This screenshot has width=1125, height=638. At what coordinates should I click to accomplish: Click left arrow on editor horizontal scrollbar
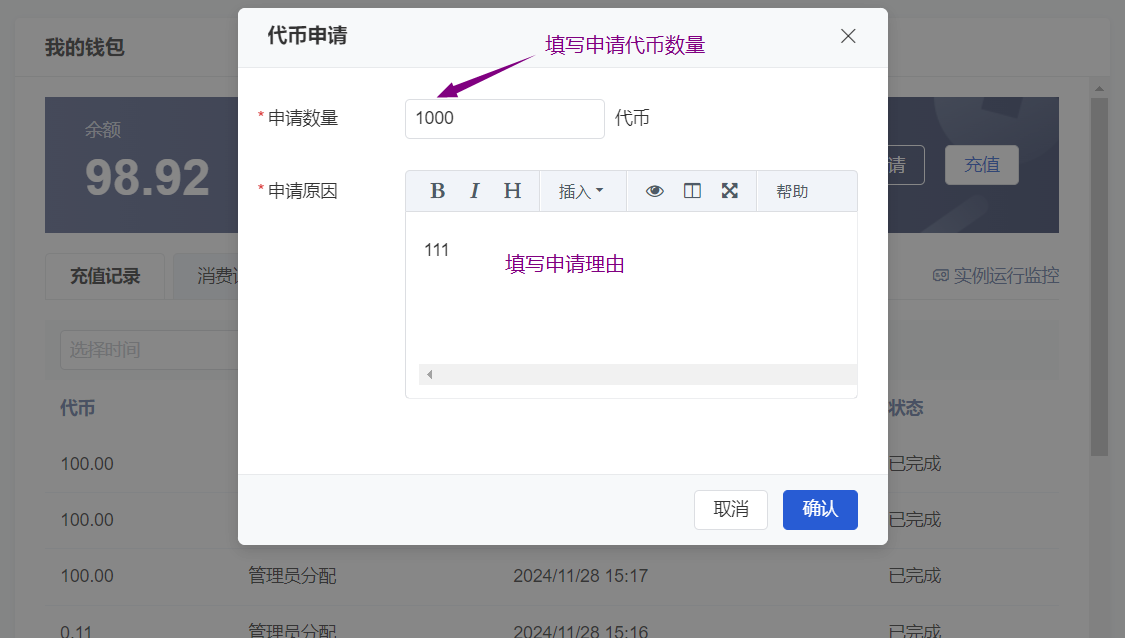point(429,375)
